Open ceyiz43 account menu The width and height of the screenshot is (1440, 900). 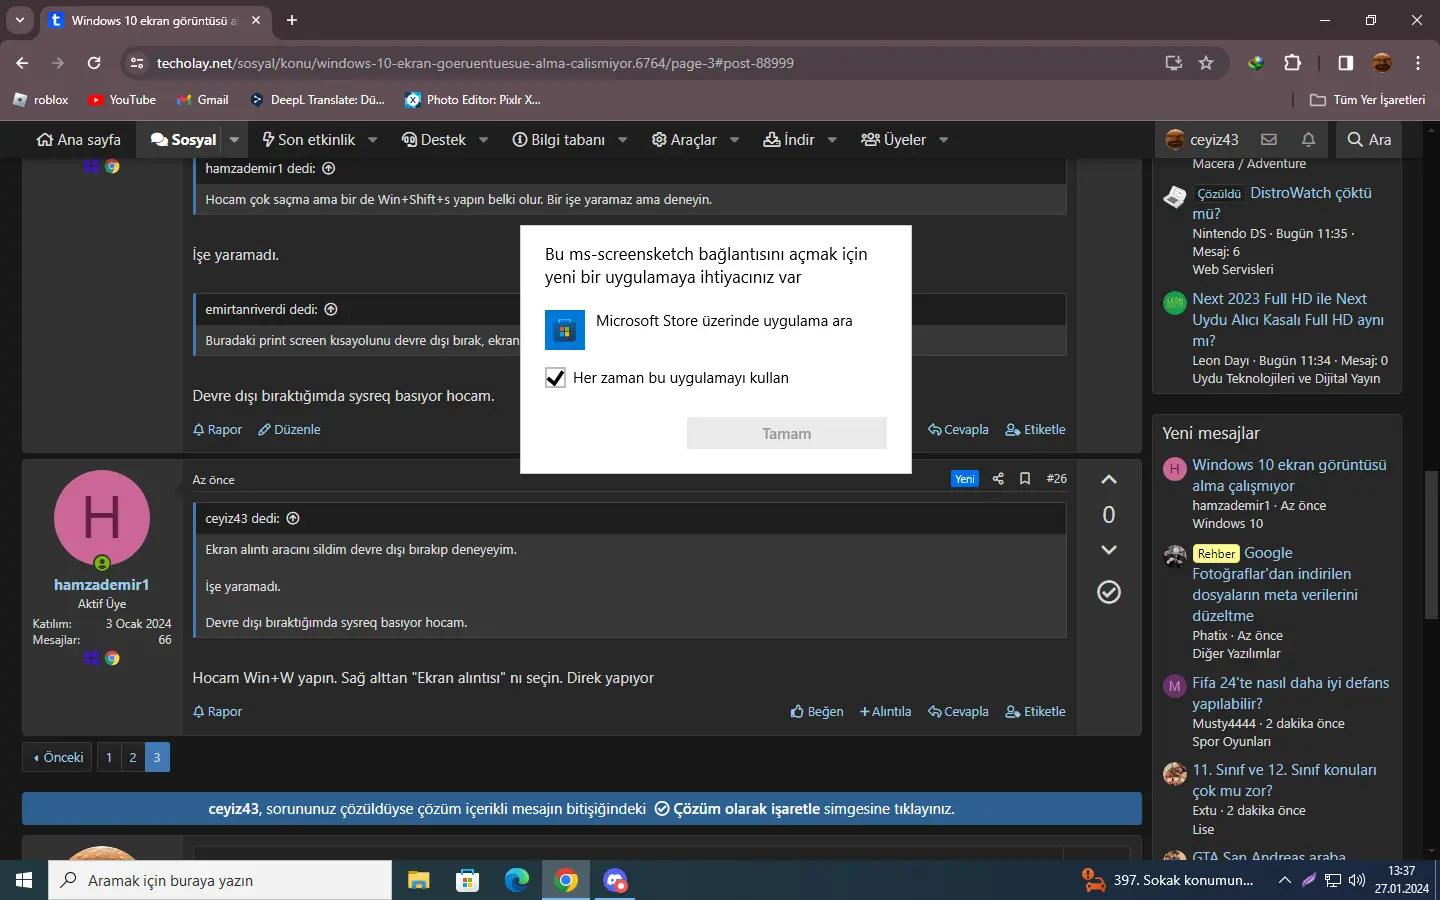[x=1202, y=140]
